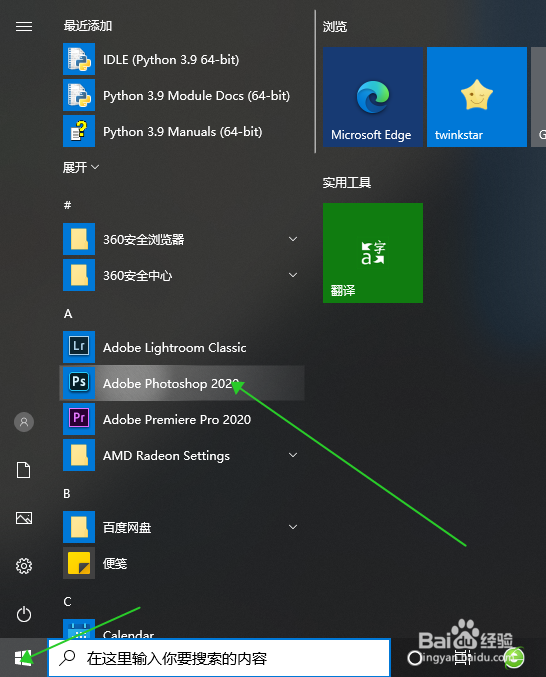This screenshot has height=677, width=546.
Task: Open the Calendar app icon
Action: (79, 629)
